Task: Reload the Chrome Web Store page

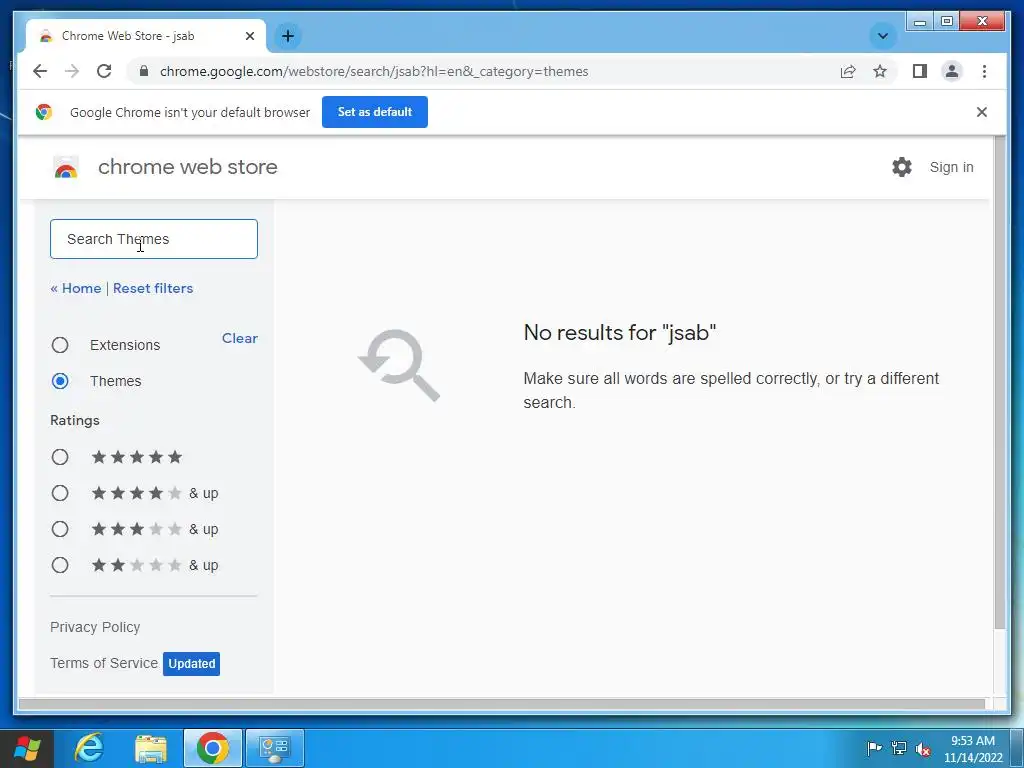Action: click(x=104, y=71)
